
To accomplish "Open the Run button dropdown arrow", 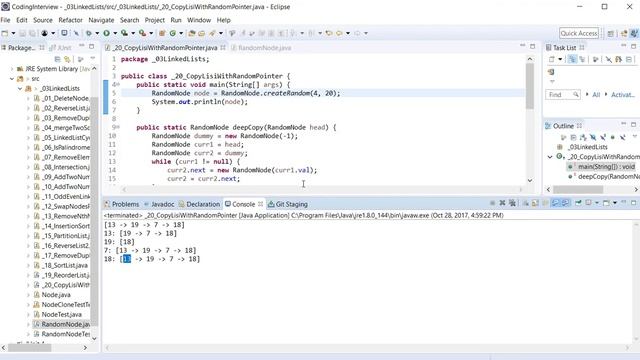I will pos(115,33).
